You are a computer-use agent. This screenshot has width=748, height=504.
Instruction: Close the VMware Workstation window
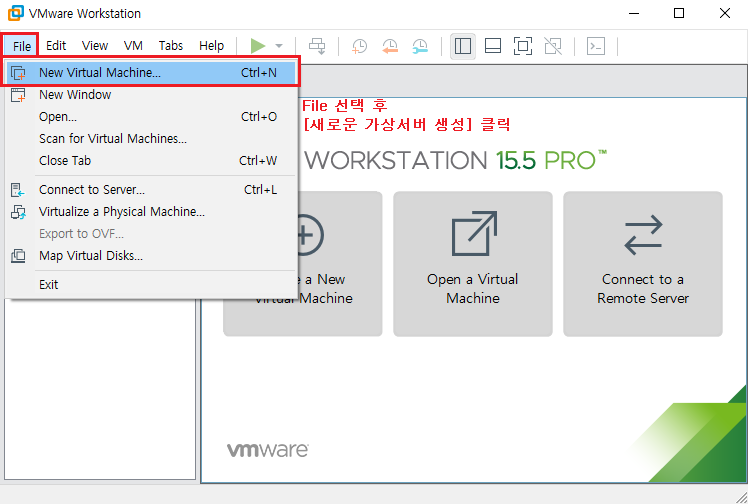[725, 13]
